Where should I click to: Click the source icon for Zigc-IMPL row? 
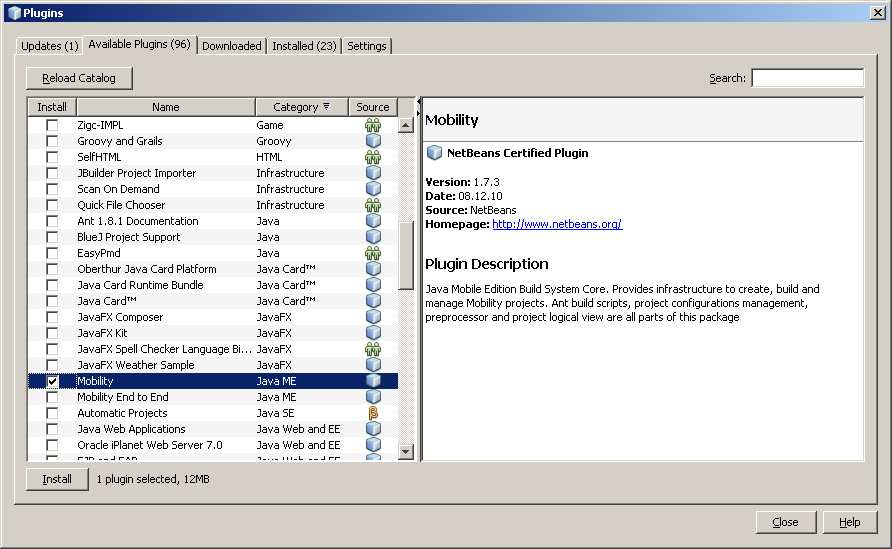tap(373, 125)
